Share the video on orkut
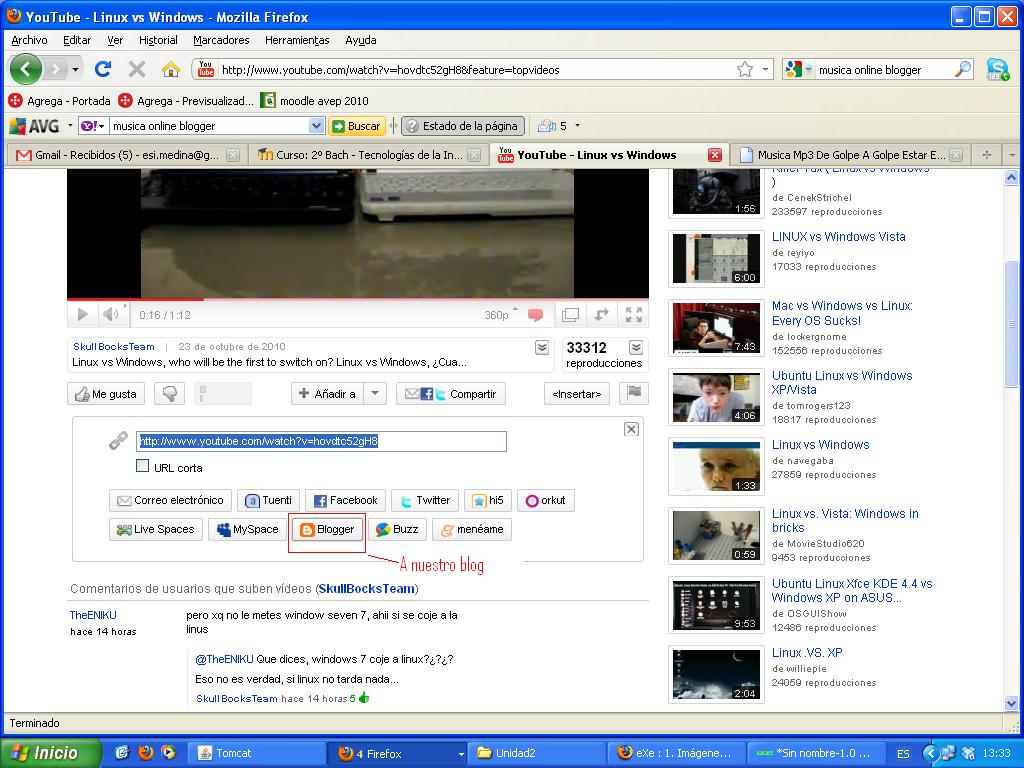1024x768 pixels. pyautogui.click(x=546, y=500)
